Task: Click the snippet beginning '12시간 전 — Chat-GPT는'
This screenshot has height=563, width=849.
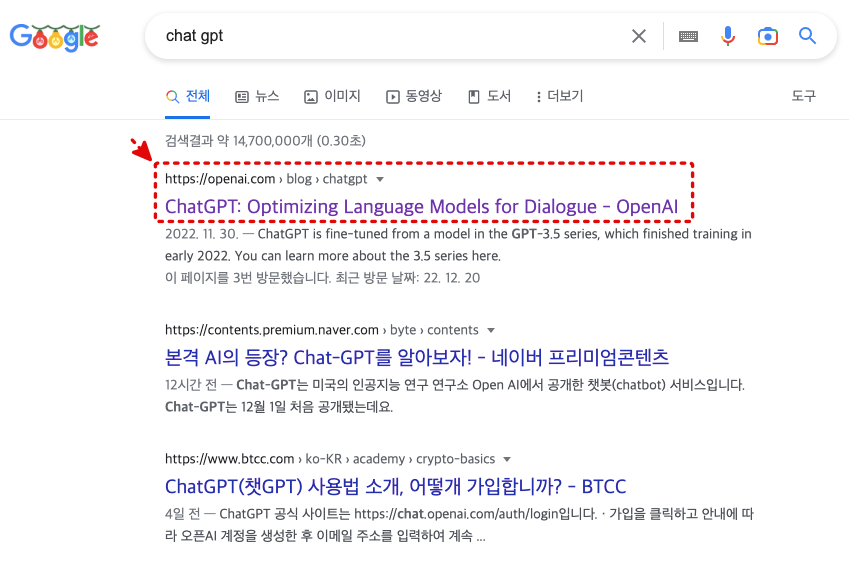Action: tap(455, 396)
